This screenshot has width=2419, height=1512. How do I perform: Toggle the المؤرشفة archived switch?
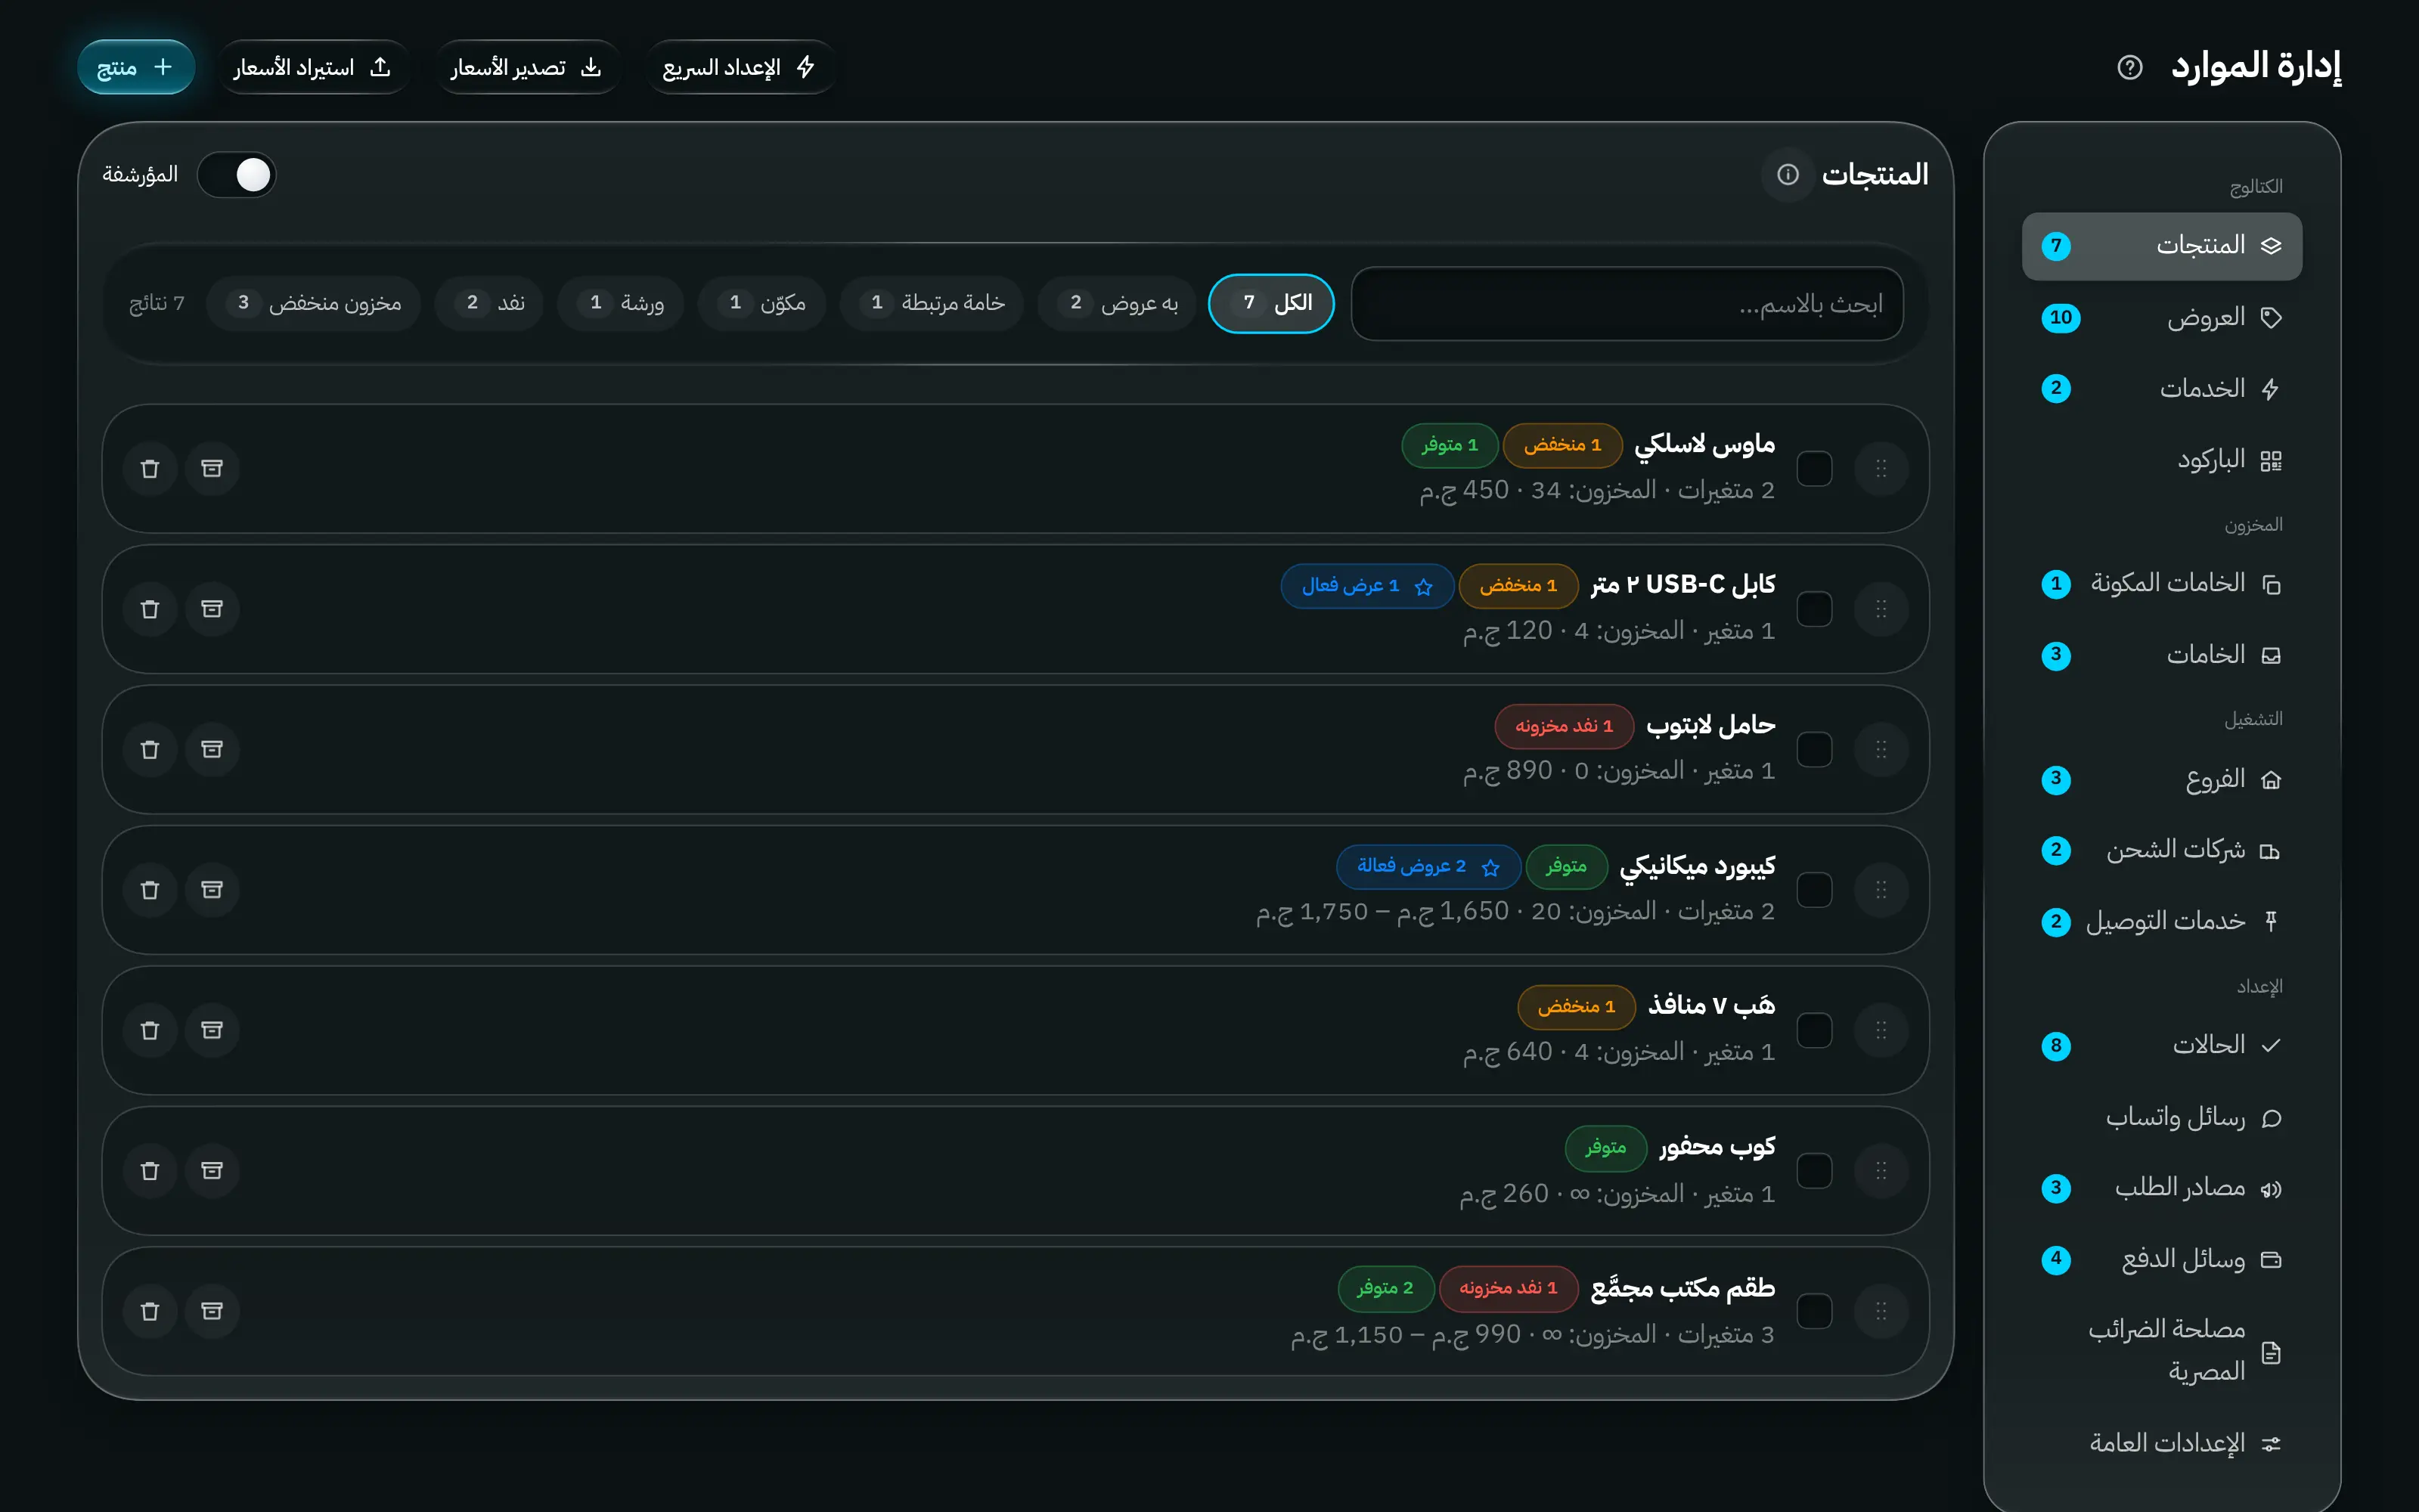236,175
